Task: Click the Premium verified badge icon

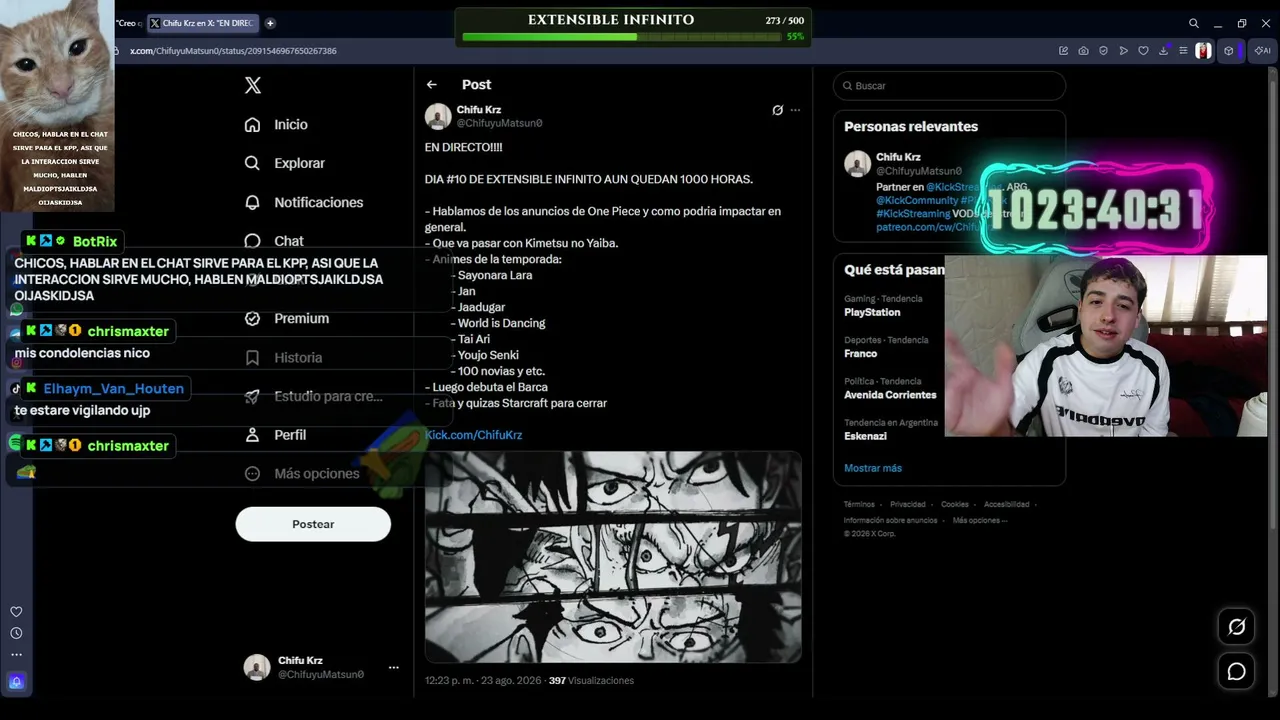Action: coord(253,318)
